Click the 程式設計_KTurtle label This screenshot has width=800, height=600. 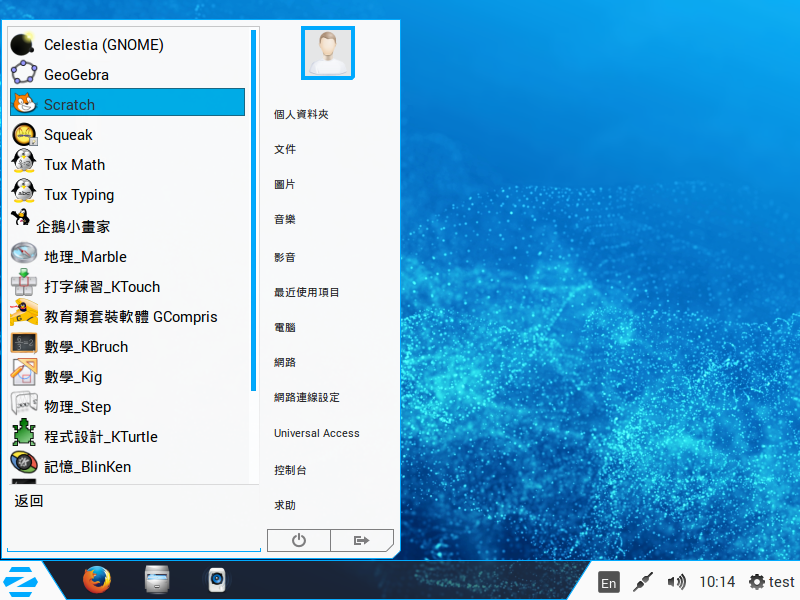click(101, 437)
